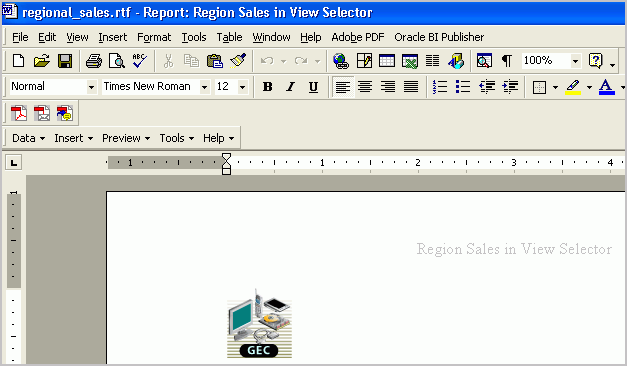
Task: Open the File menu
Action: pyautogui.click(x=20, y=37)
